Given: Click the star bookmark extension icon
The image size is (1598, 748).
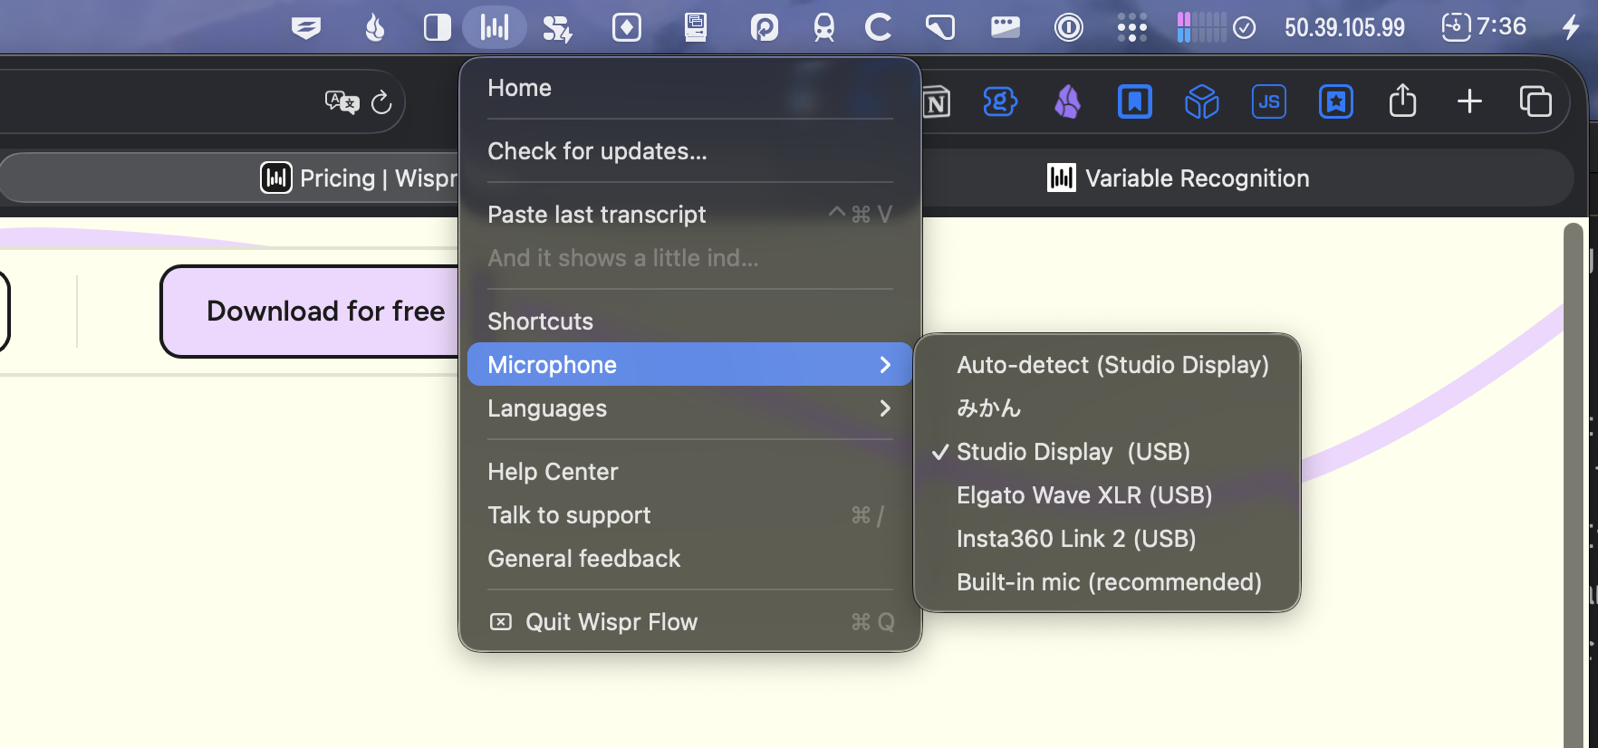Looking at the screenshot, I should coord(1335,102).
